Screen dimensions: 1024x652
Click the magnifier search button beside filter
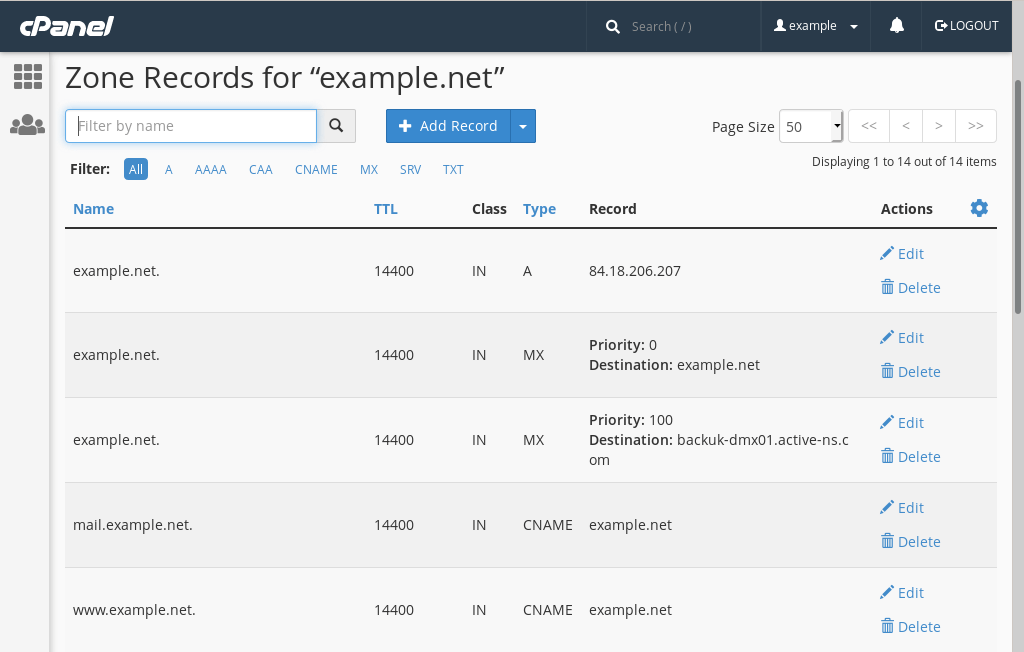tap(336, 126)
